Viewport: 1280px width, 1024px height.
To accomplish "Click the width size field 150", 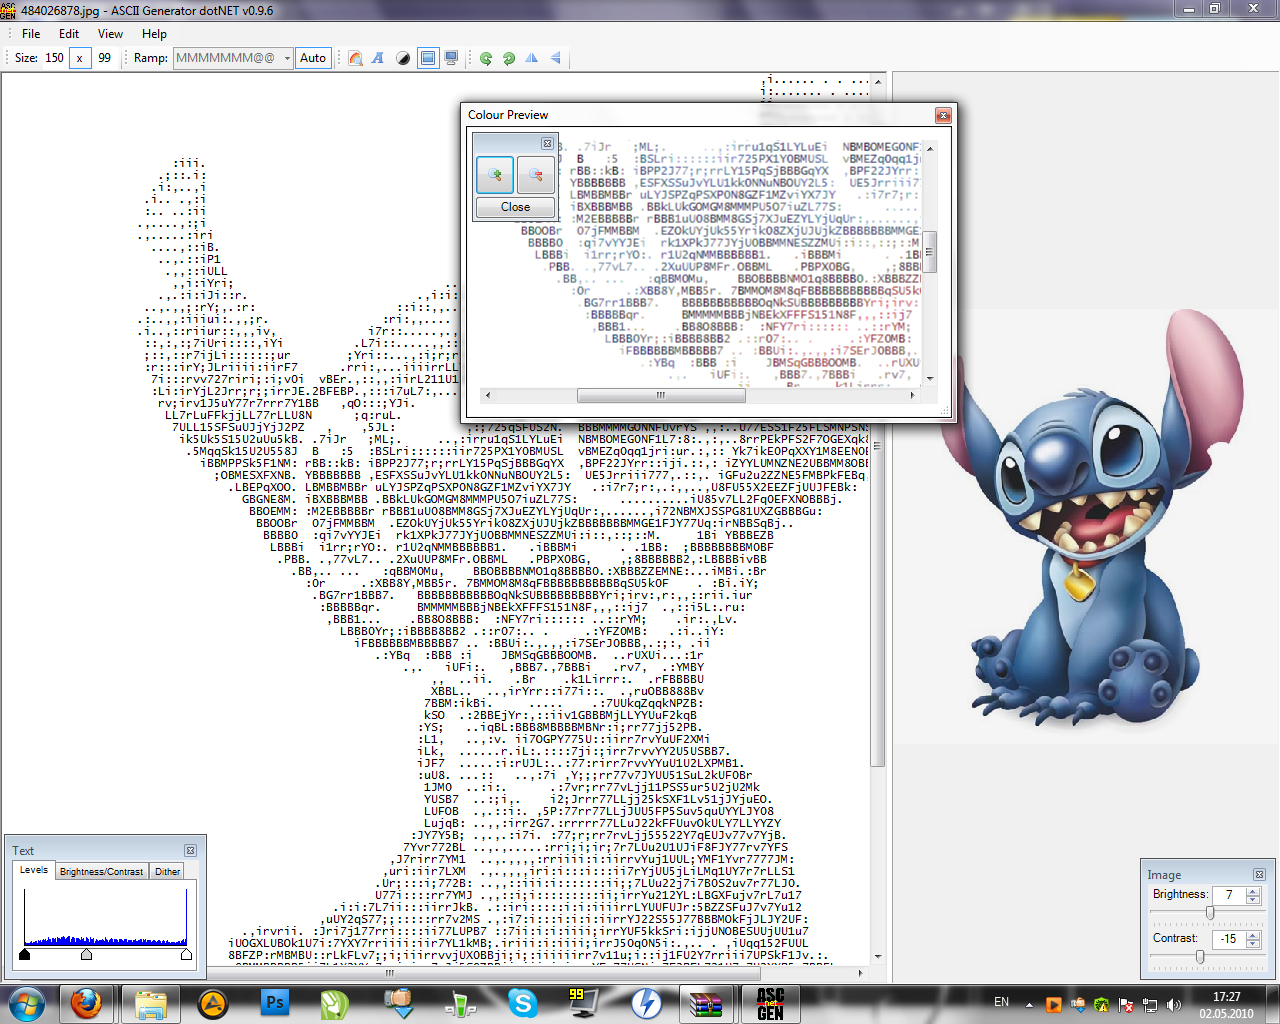I will 54,58.
